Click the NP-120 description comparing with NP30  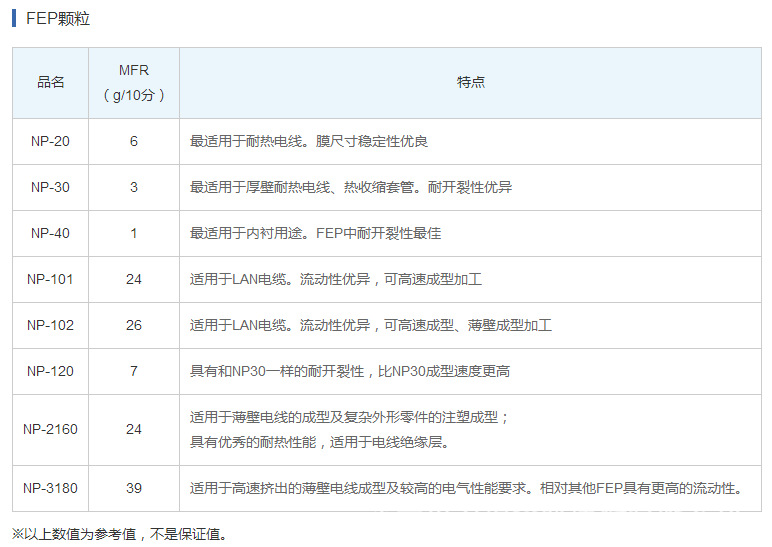tap(350, 371)
